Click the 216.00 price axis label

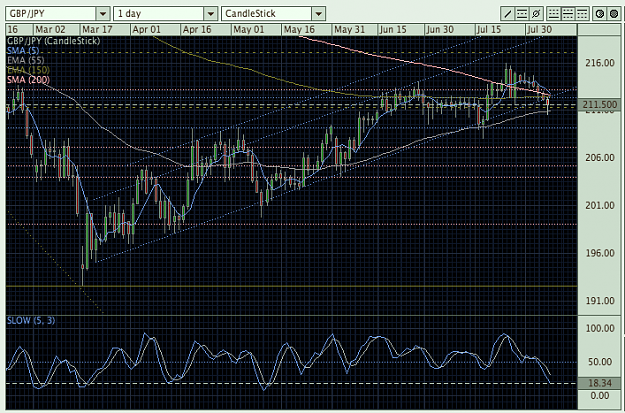pos(600,63)
